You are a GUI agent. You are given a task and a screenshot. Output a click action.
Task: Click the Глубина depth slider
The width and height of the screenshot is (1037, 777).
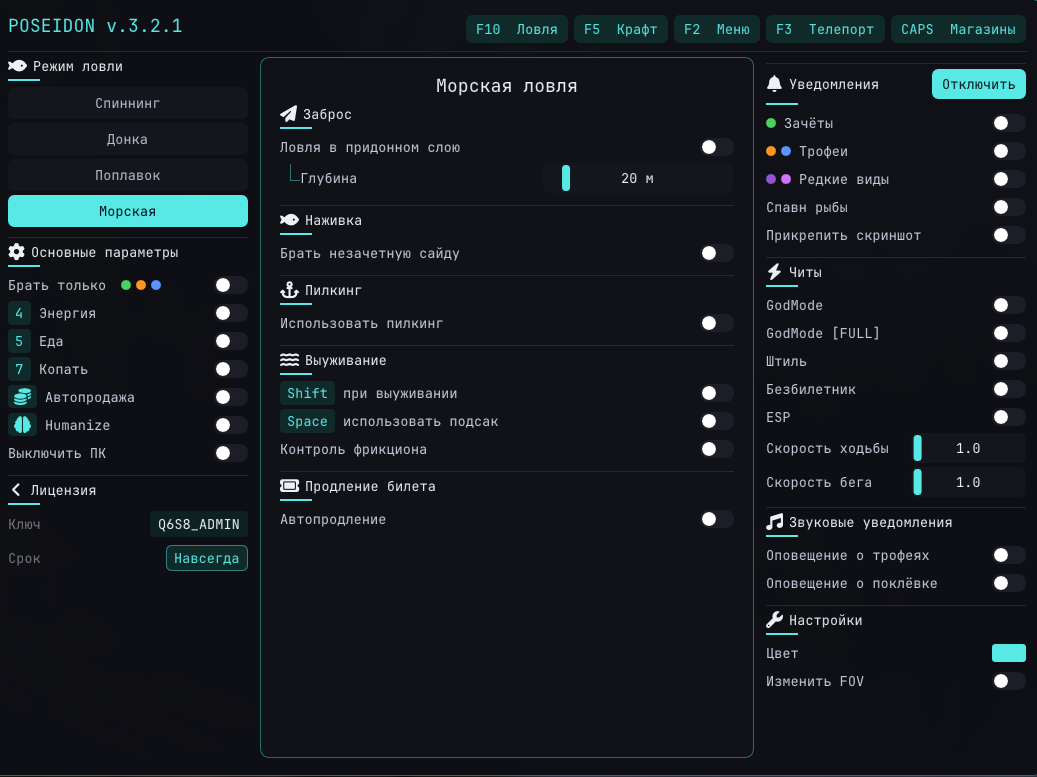(x=638, y=178)
